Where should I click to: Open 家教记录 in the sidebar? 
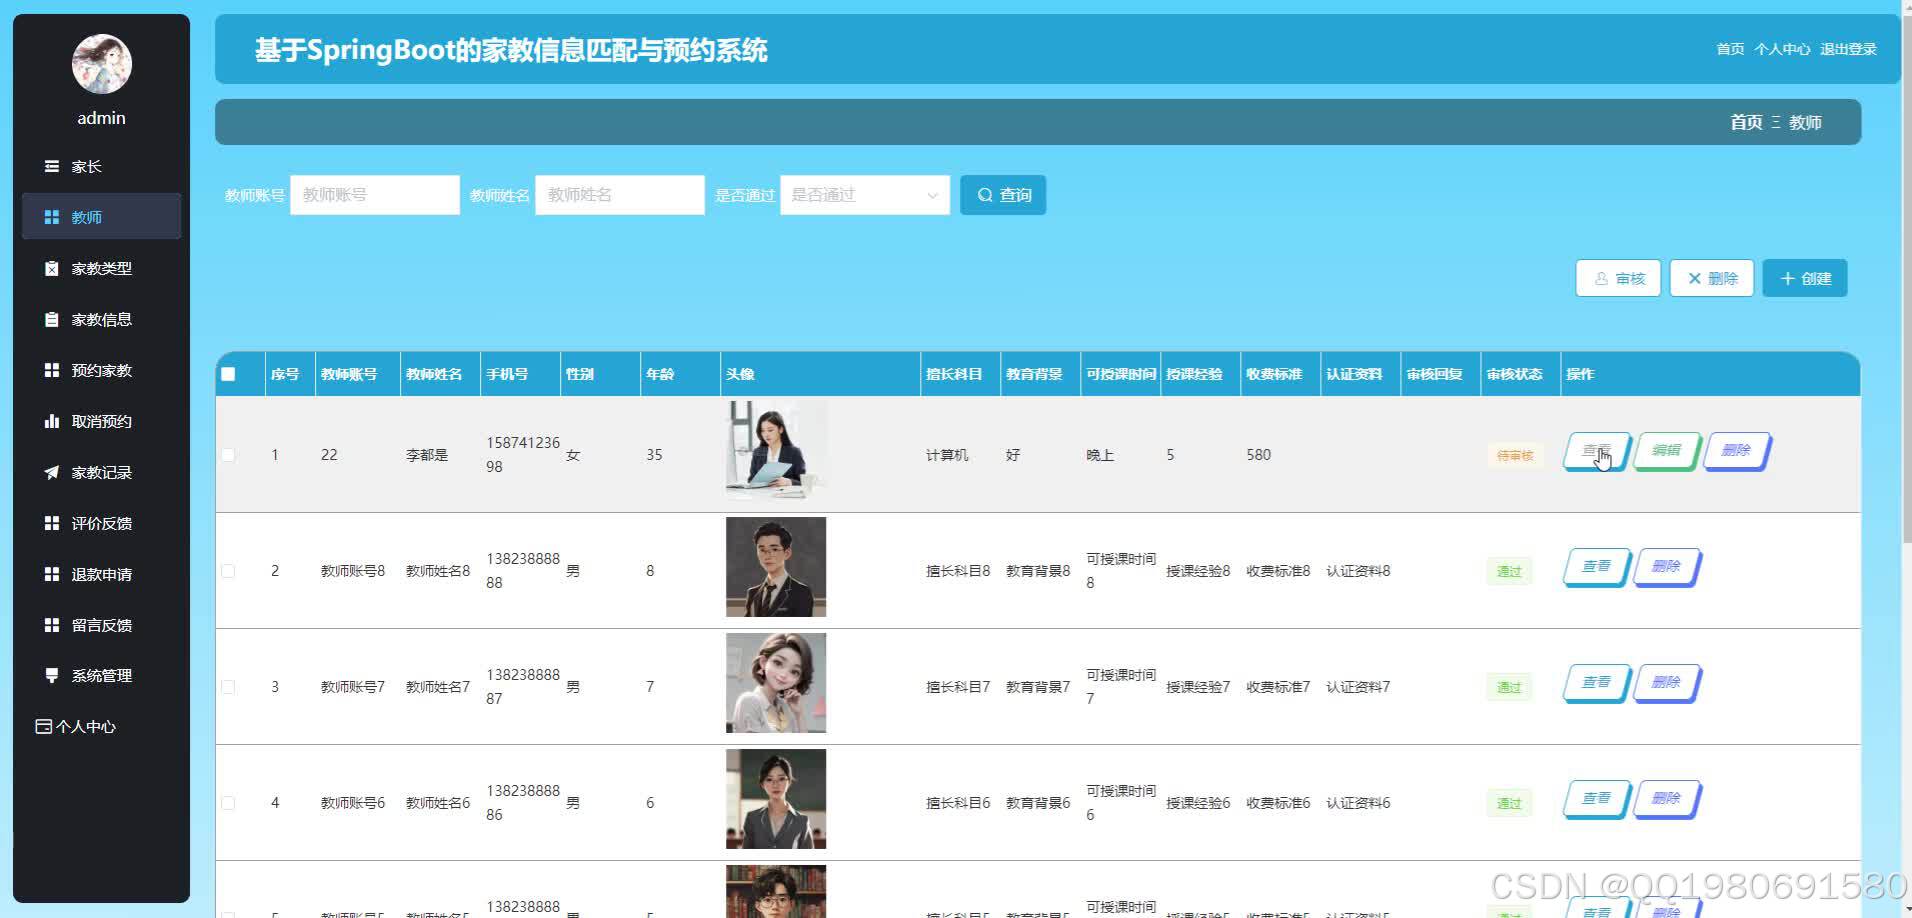(101, 472)
